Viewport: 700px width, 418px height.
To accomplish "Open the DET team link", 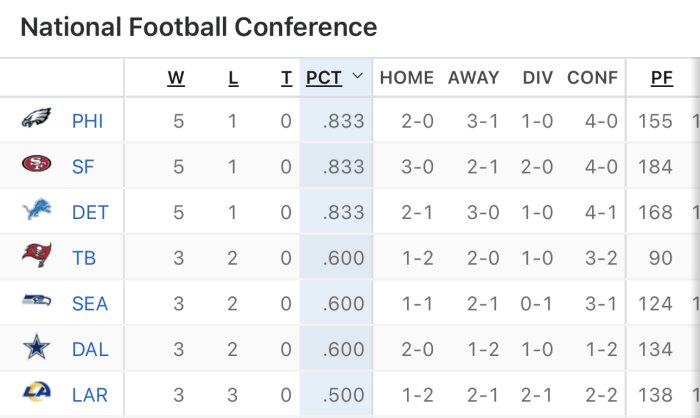I will click(90, 212).
